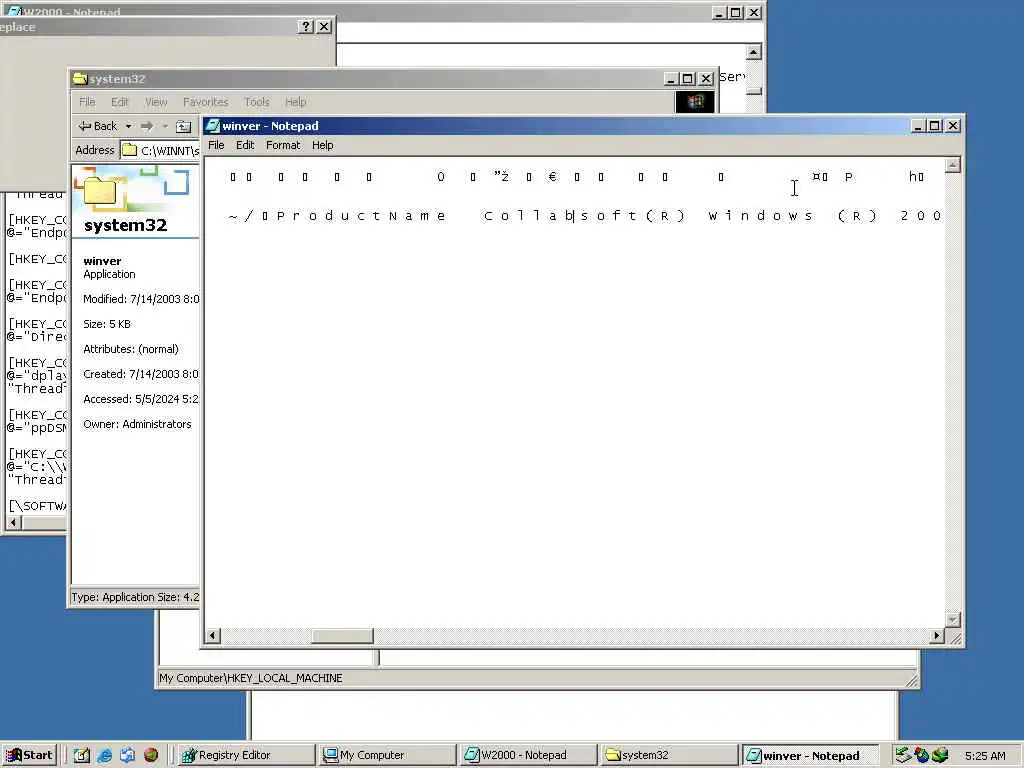
Task: Switch to system32 taskbar button
Action: click(x=670, y=755)
